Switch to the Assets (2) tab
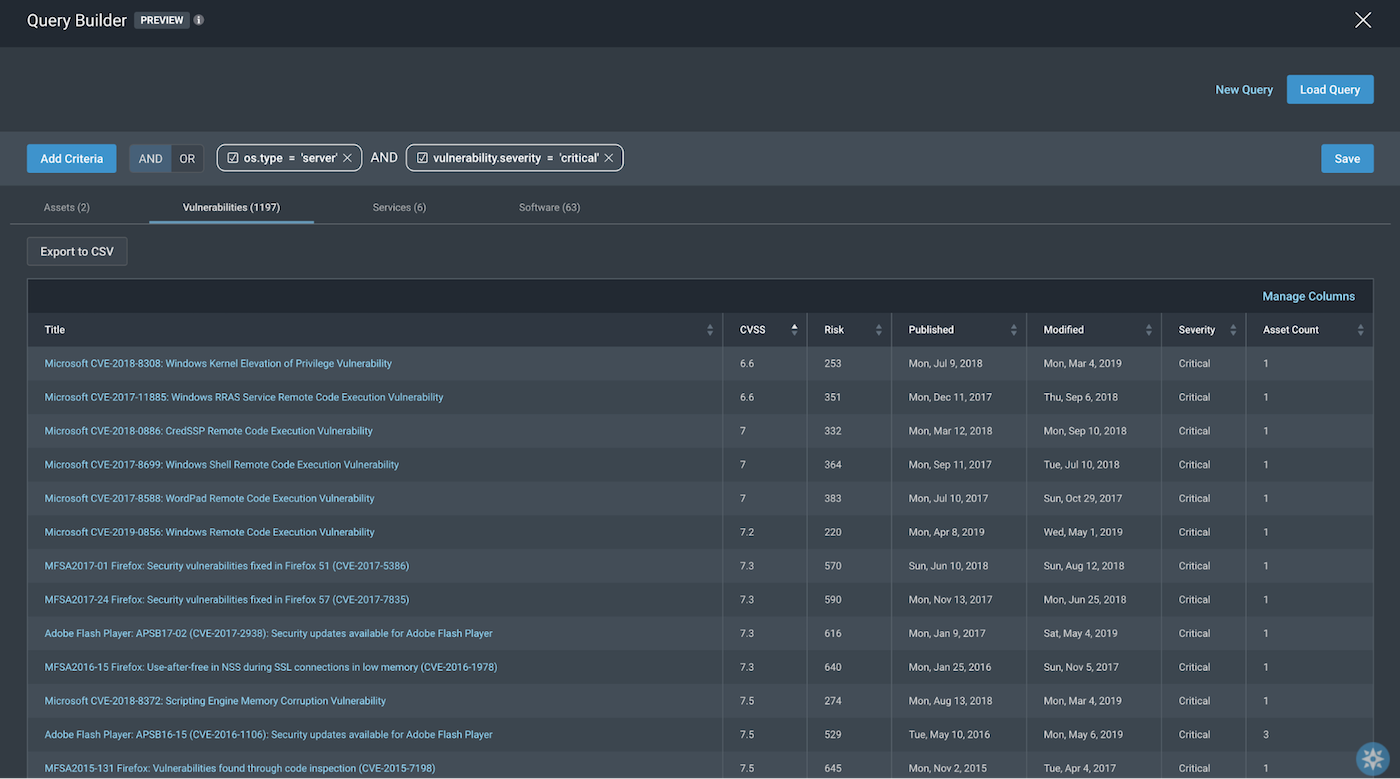The width and height of the screenshot is (1400, 779). click(67, 207)
